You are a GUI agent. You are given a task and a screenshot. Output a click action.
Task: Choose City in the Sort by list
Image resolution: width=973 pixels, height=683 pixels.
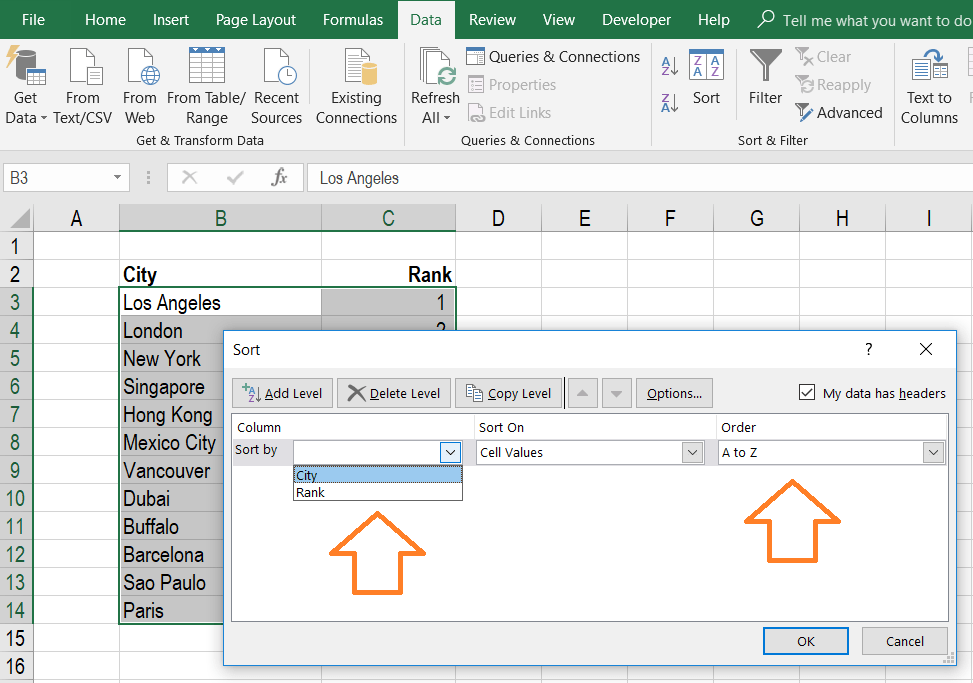click(x=377, y=475)
